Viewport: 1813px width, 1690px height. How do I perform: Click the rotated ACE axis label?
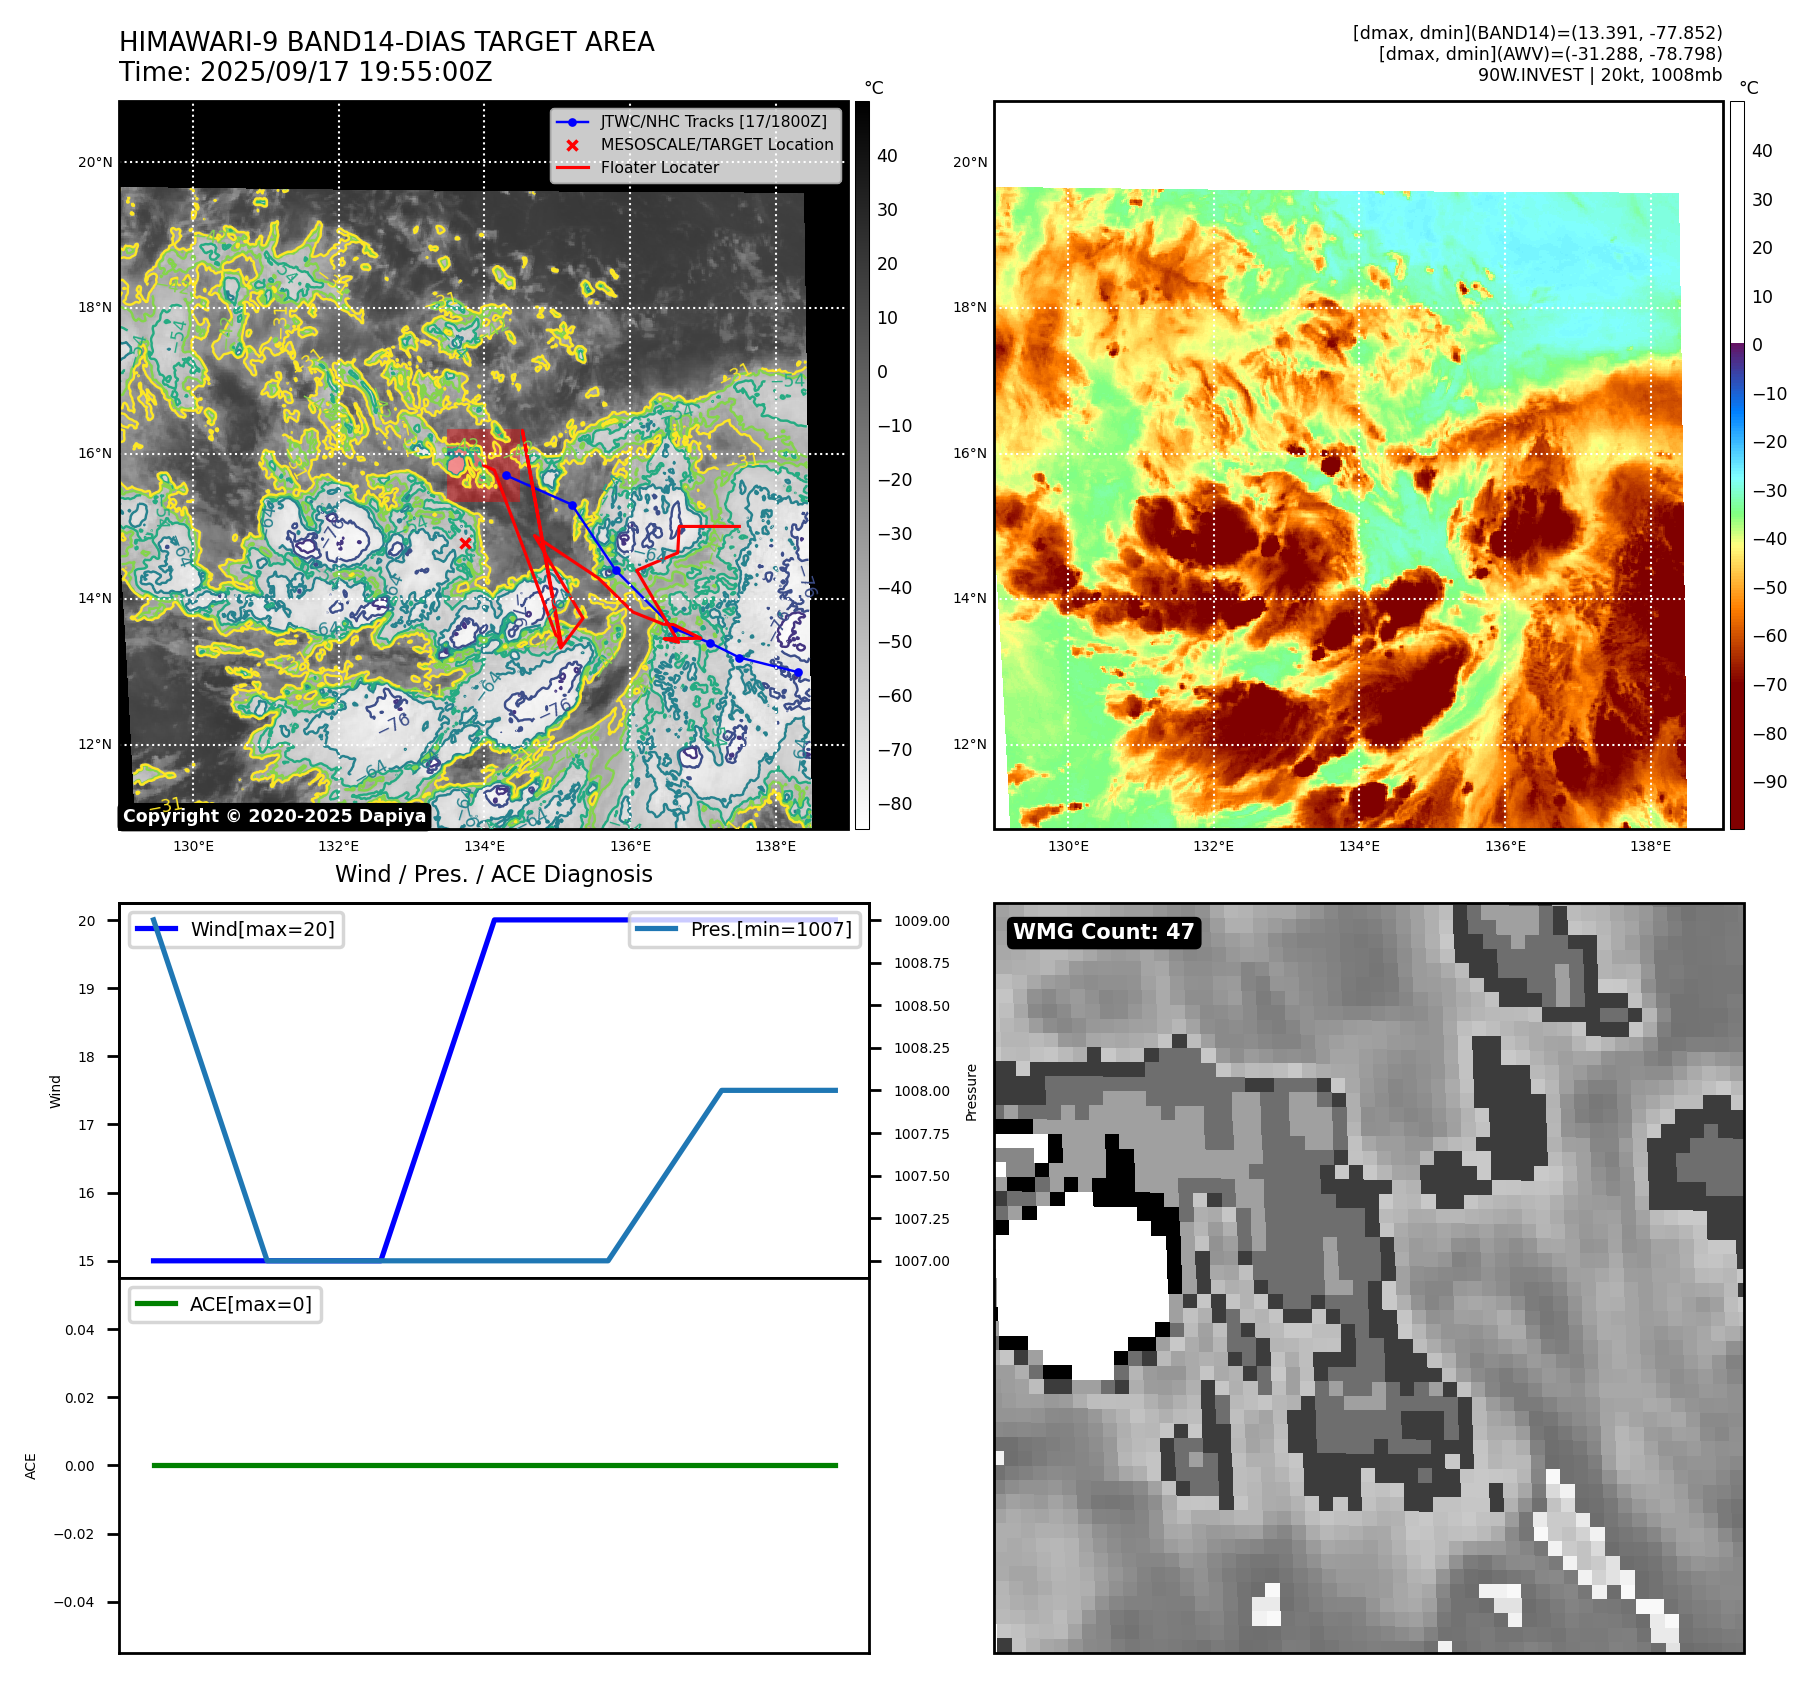coord(30,1466)
